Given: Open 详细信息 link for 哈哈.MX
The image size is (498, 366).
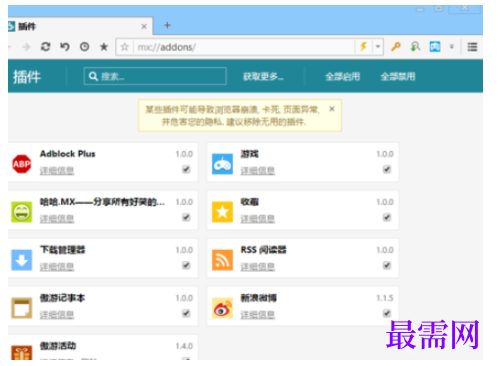Looking at the screenshot, I should point(57,219).
